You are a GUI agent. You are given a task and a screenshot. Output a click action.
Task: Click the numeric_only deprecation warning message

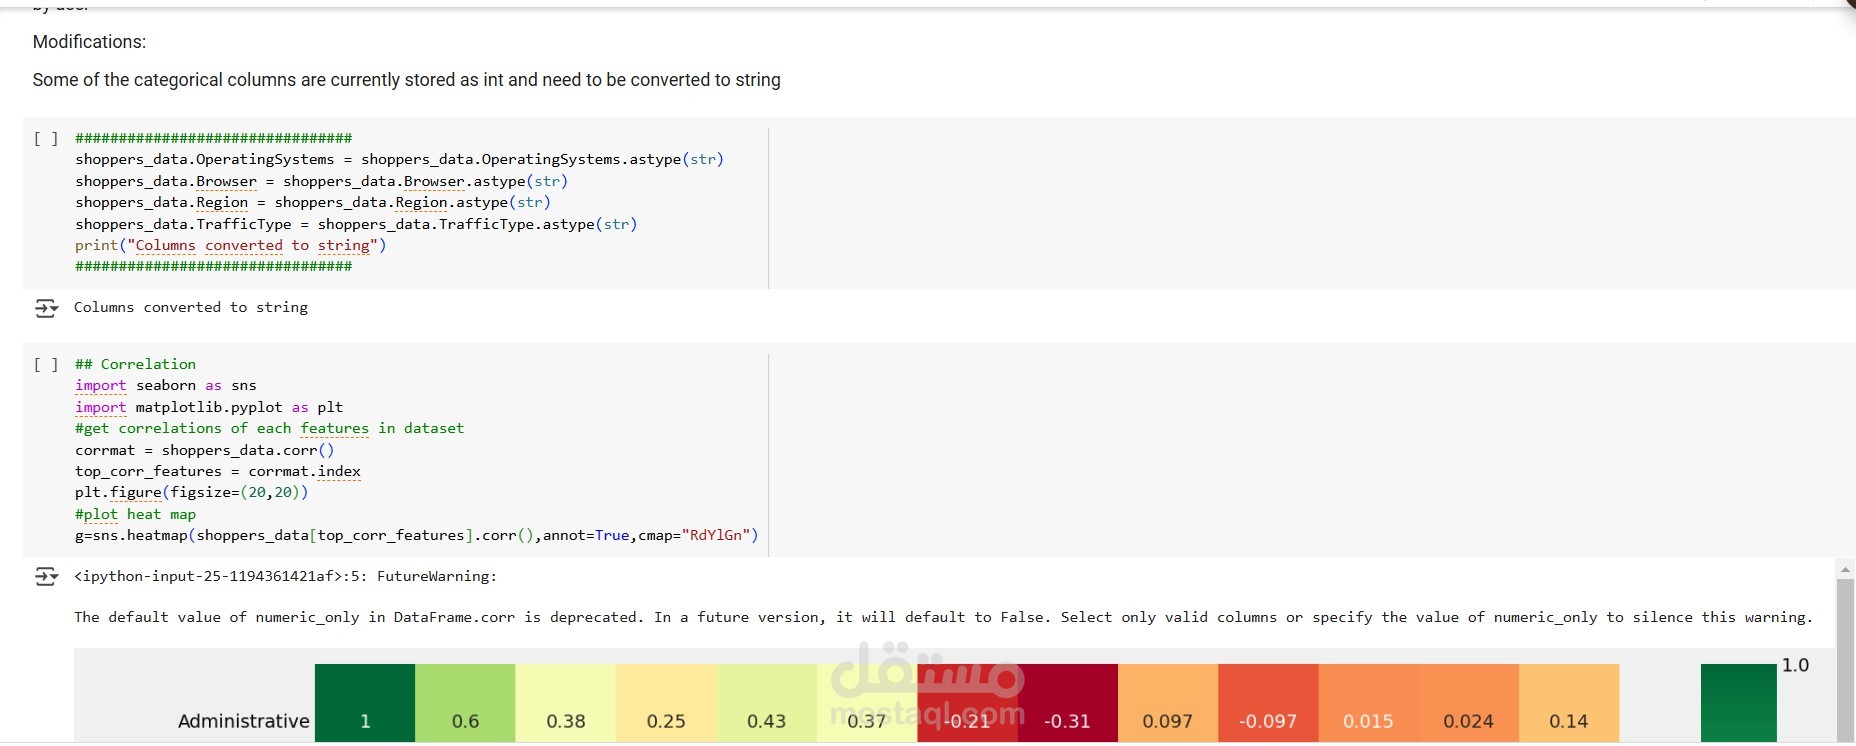point(943,618)
